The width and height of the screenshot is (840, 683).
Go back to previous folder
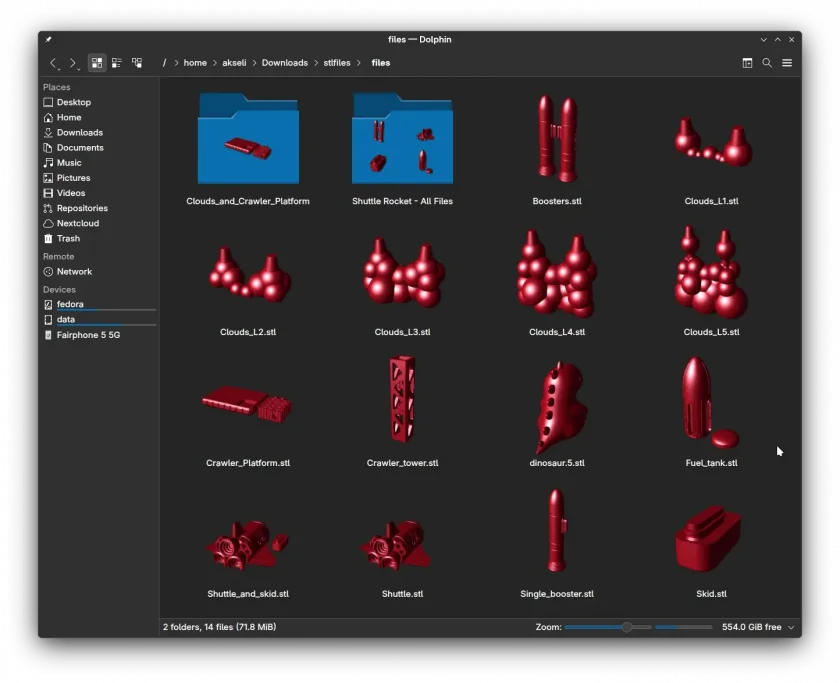(x=54, y=63)
